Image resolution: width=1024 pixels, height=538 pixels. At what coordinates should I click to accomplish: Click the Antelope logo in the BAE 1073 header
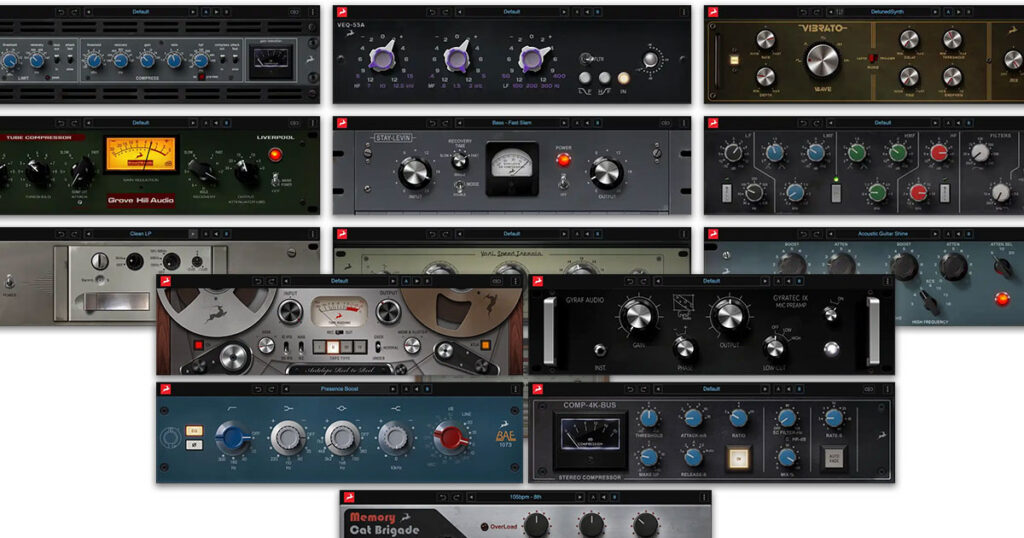[x=166, y=389]
